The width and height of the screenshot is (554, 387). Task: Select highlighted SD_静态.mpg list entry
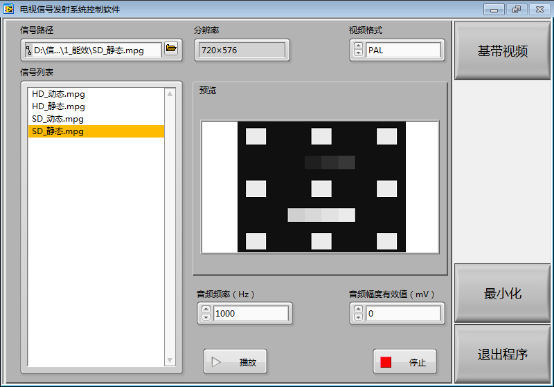coord(96,131)
